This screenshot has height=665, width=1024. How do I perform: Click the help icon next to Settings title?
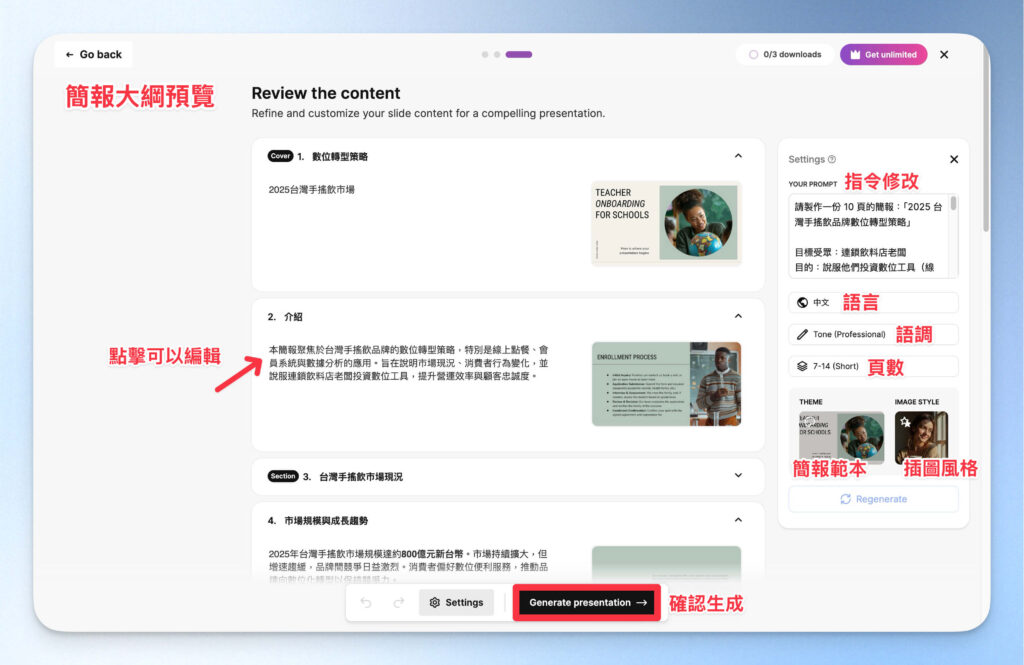[x=831, y=159]
